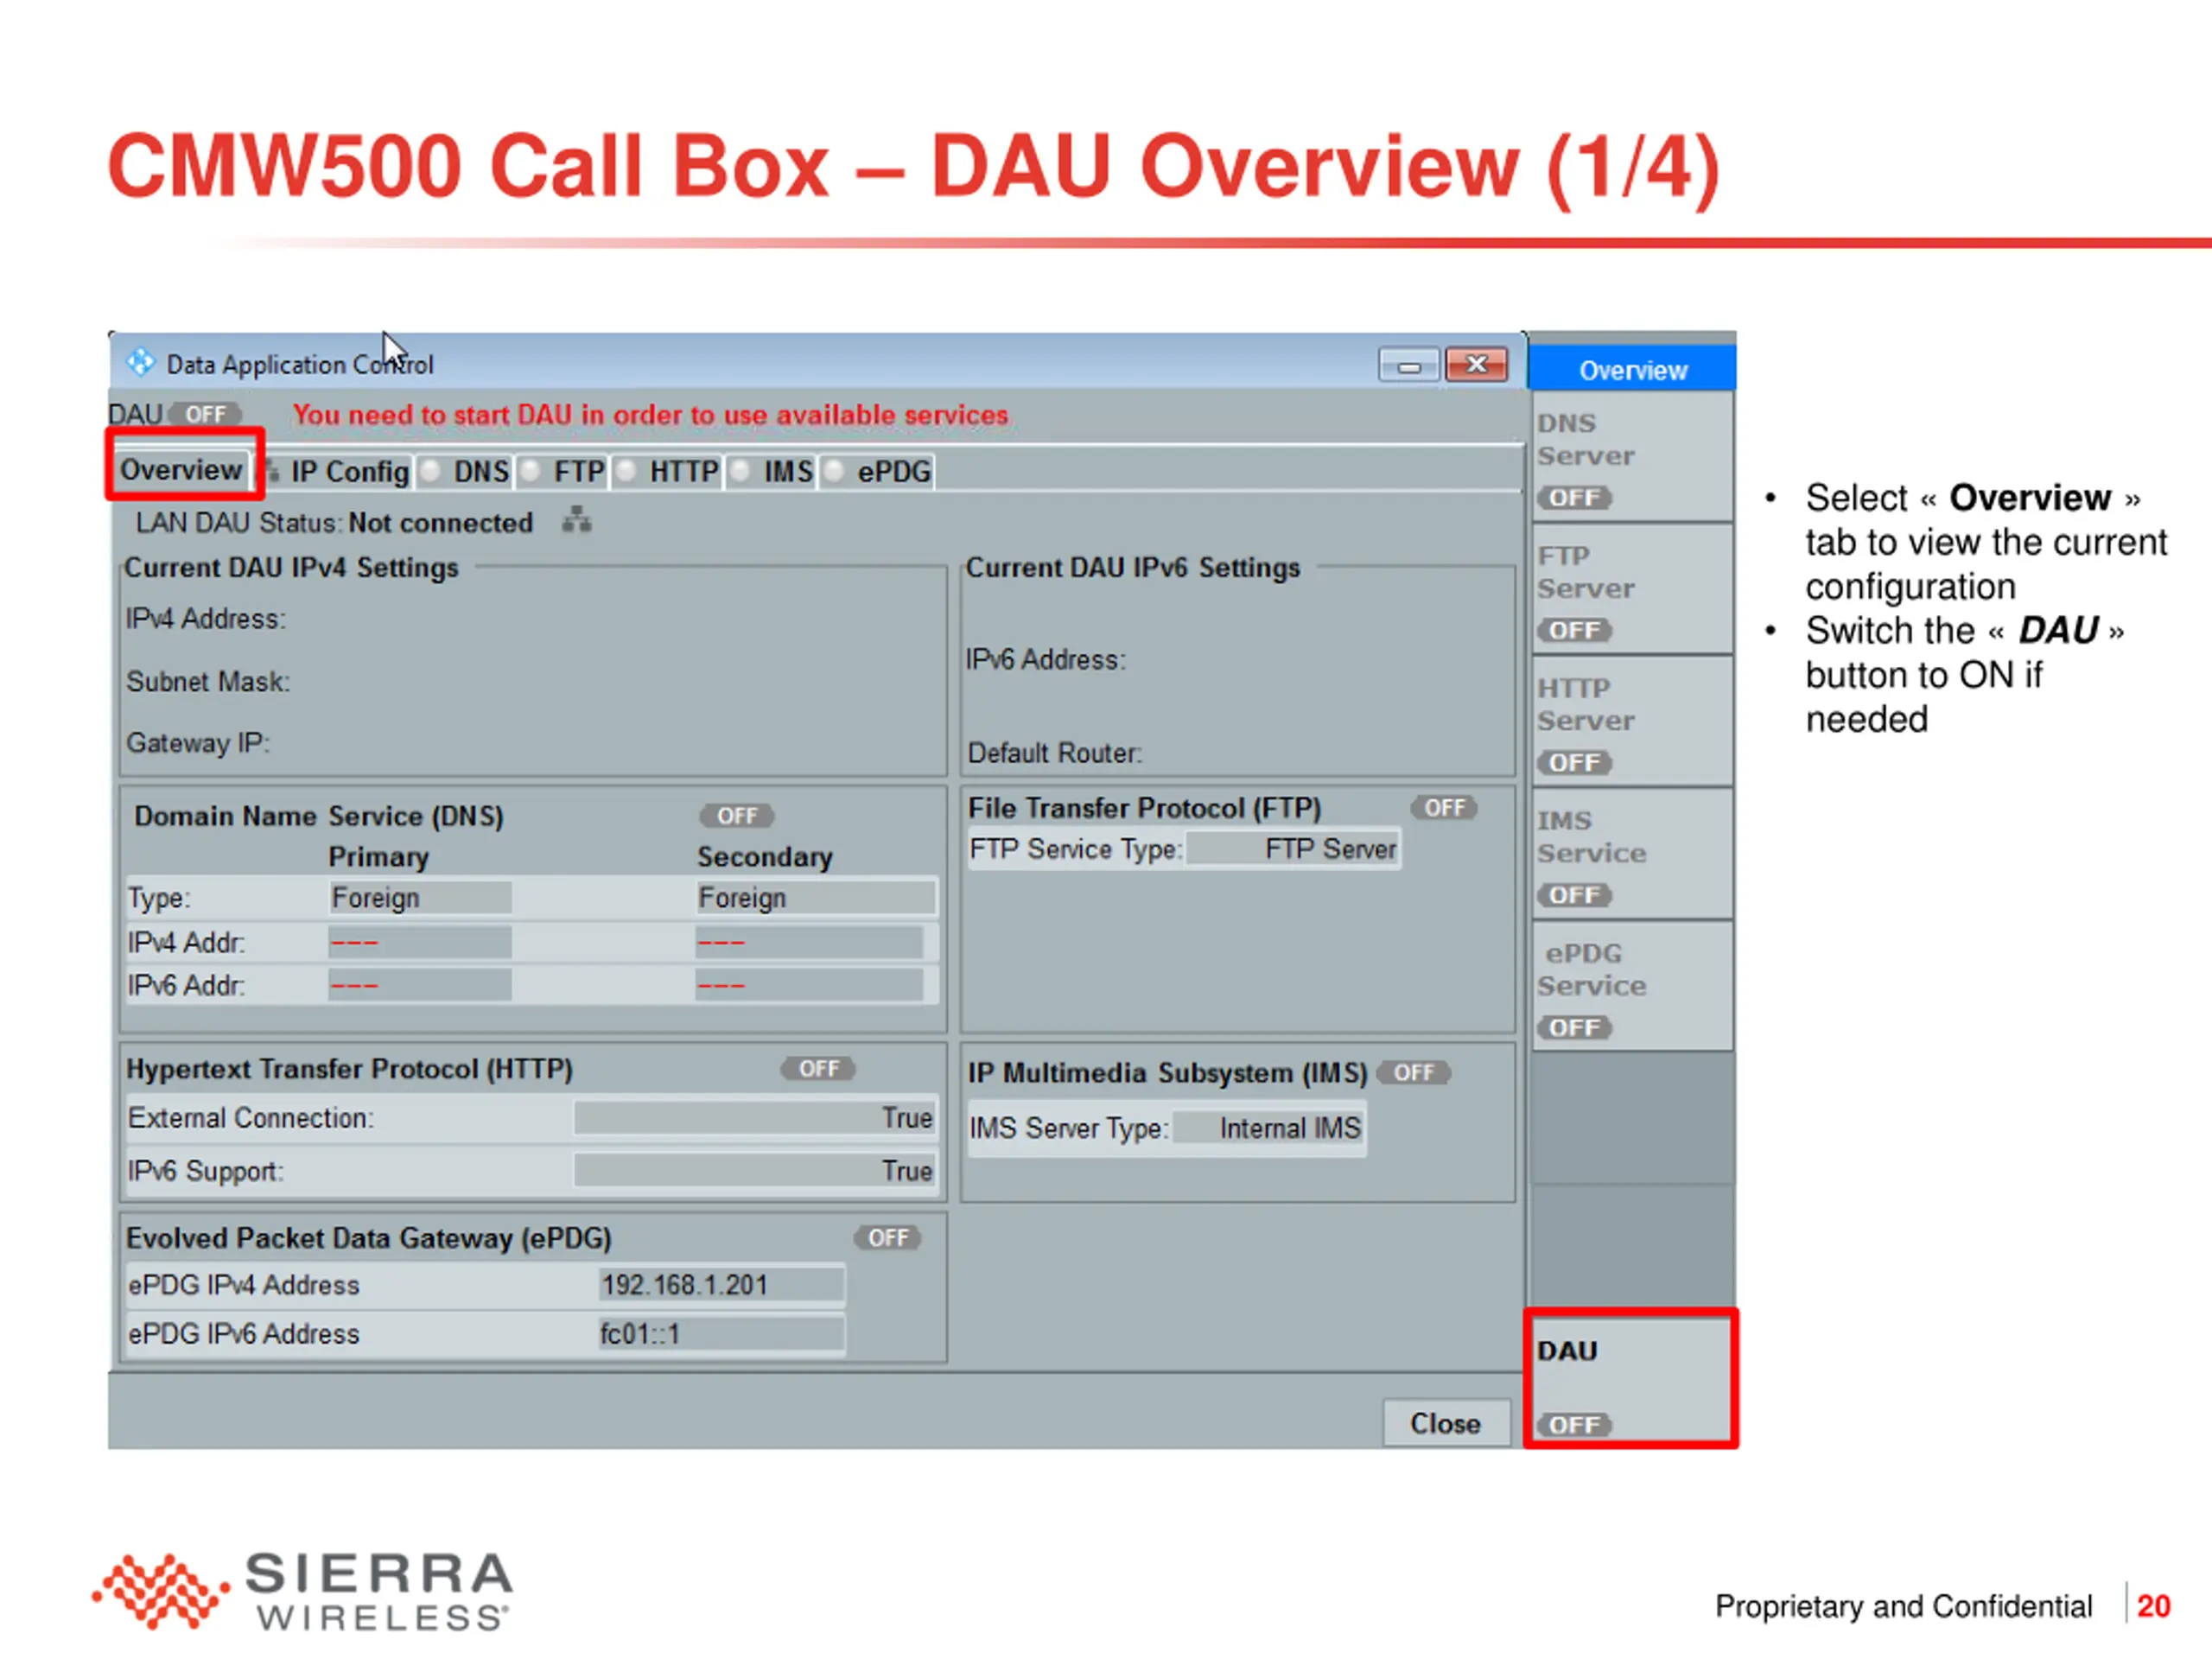The image size is (2212, 1659).
Task: Click the LAN network status icon
Action: pos(577,520)
